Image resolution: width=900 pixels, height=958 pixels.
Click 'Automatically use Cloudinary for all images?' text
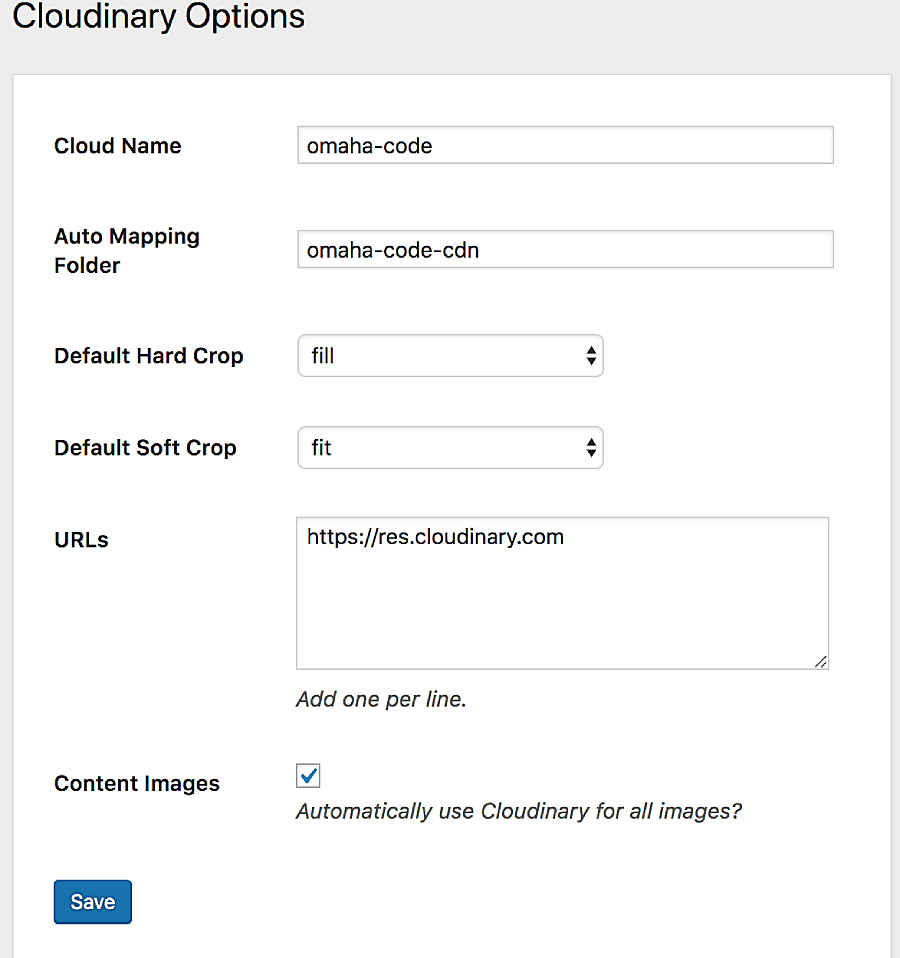[519, 811]
